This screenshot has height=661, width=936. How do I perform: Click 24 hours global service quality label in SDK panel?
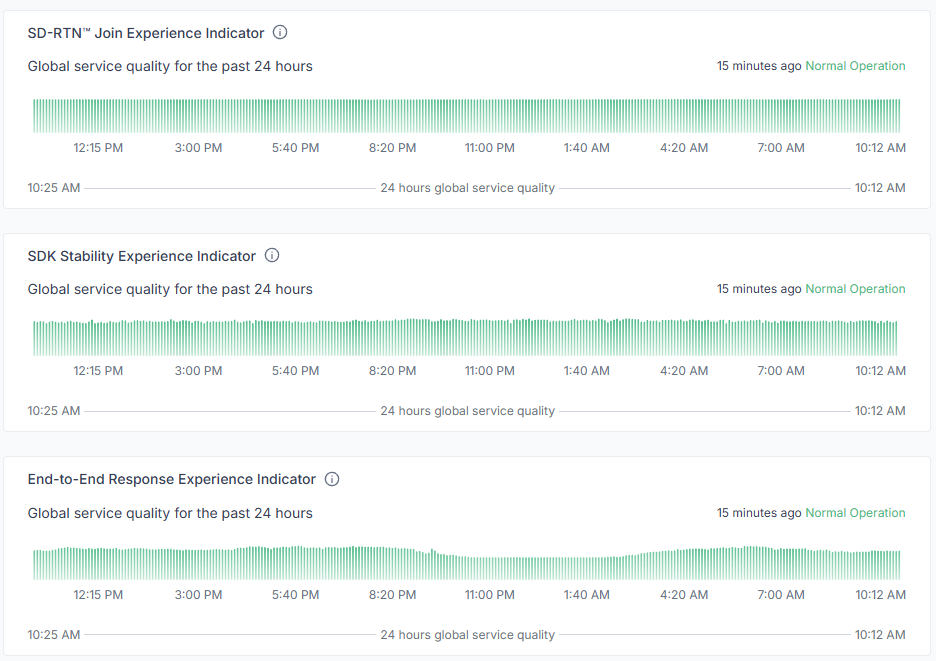(x=467, y=411)
